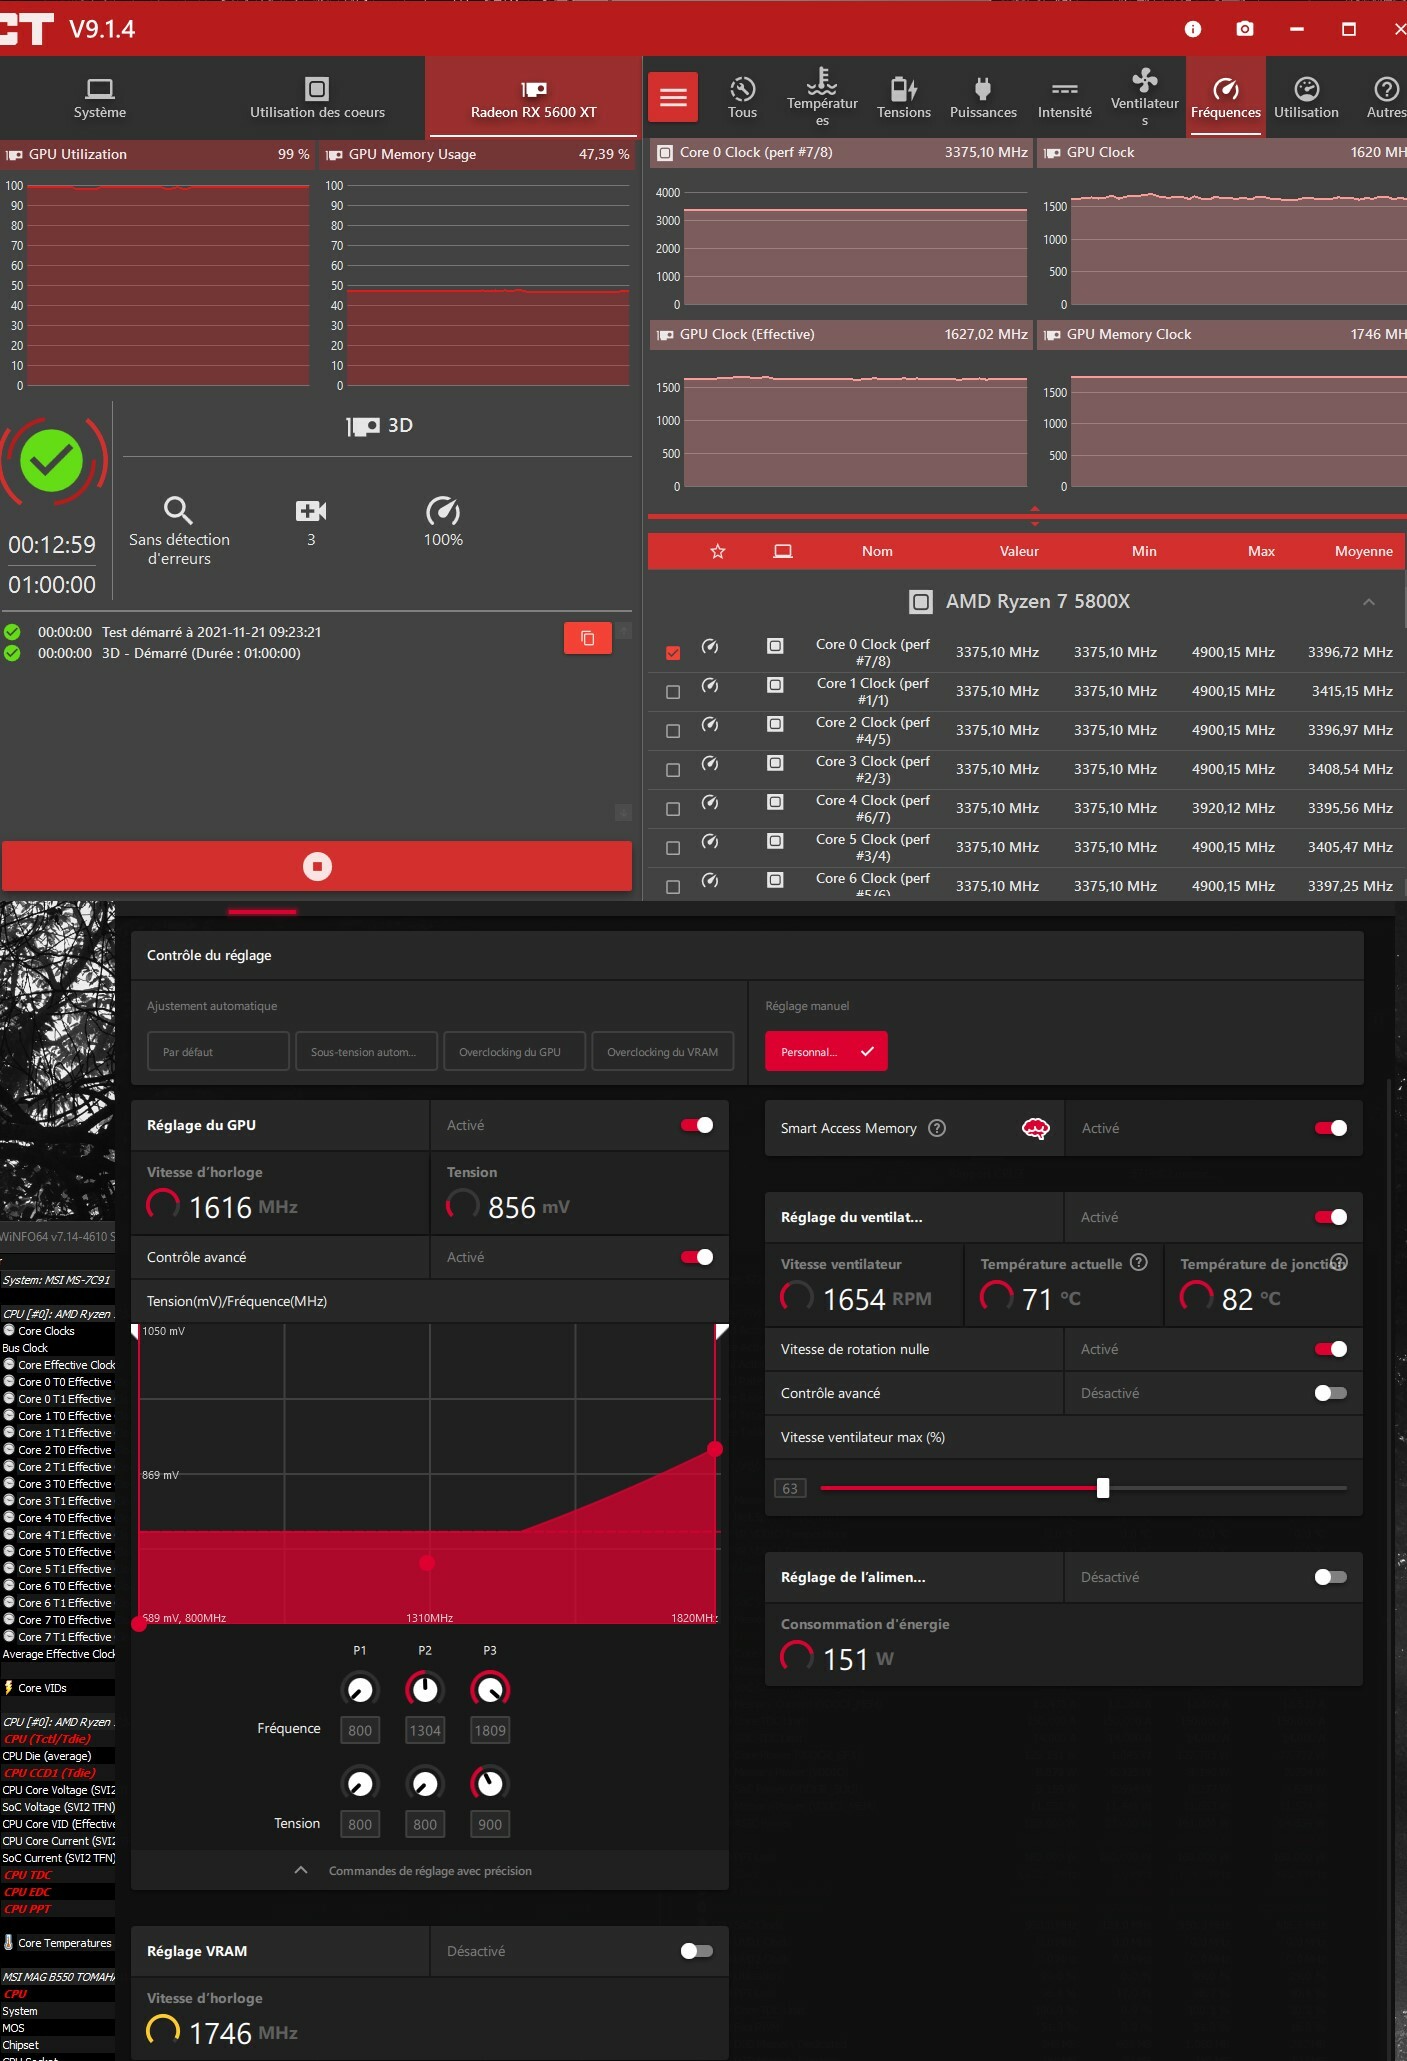Click the P2 frequency input field 1304
Image resolution: width=1407 pixels, height=2061 pixels.
[425, 1730]
